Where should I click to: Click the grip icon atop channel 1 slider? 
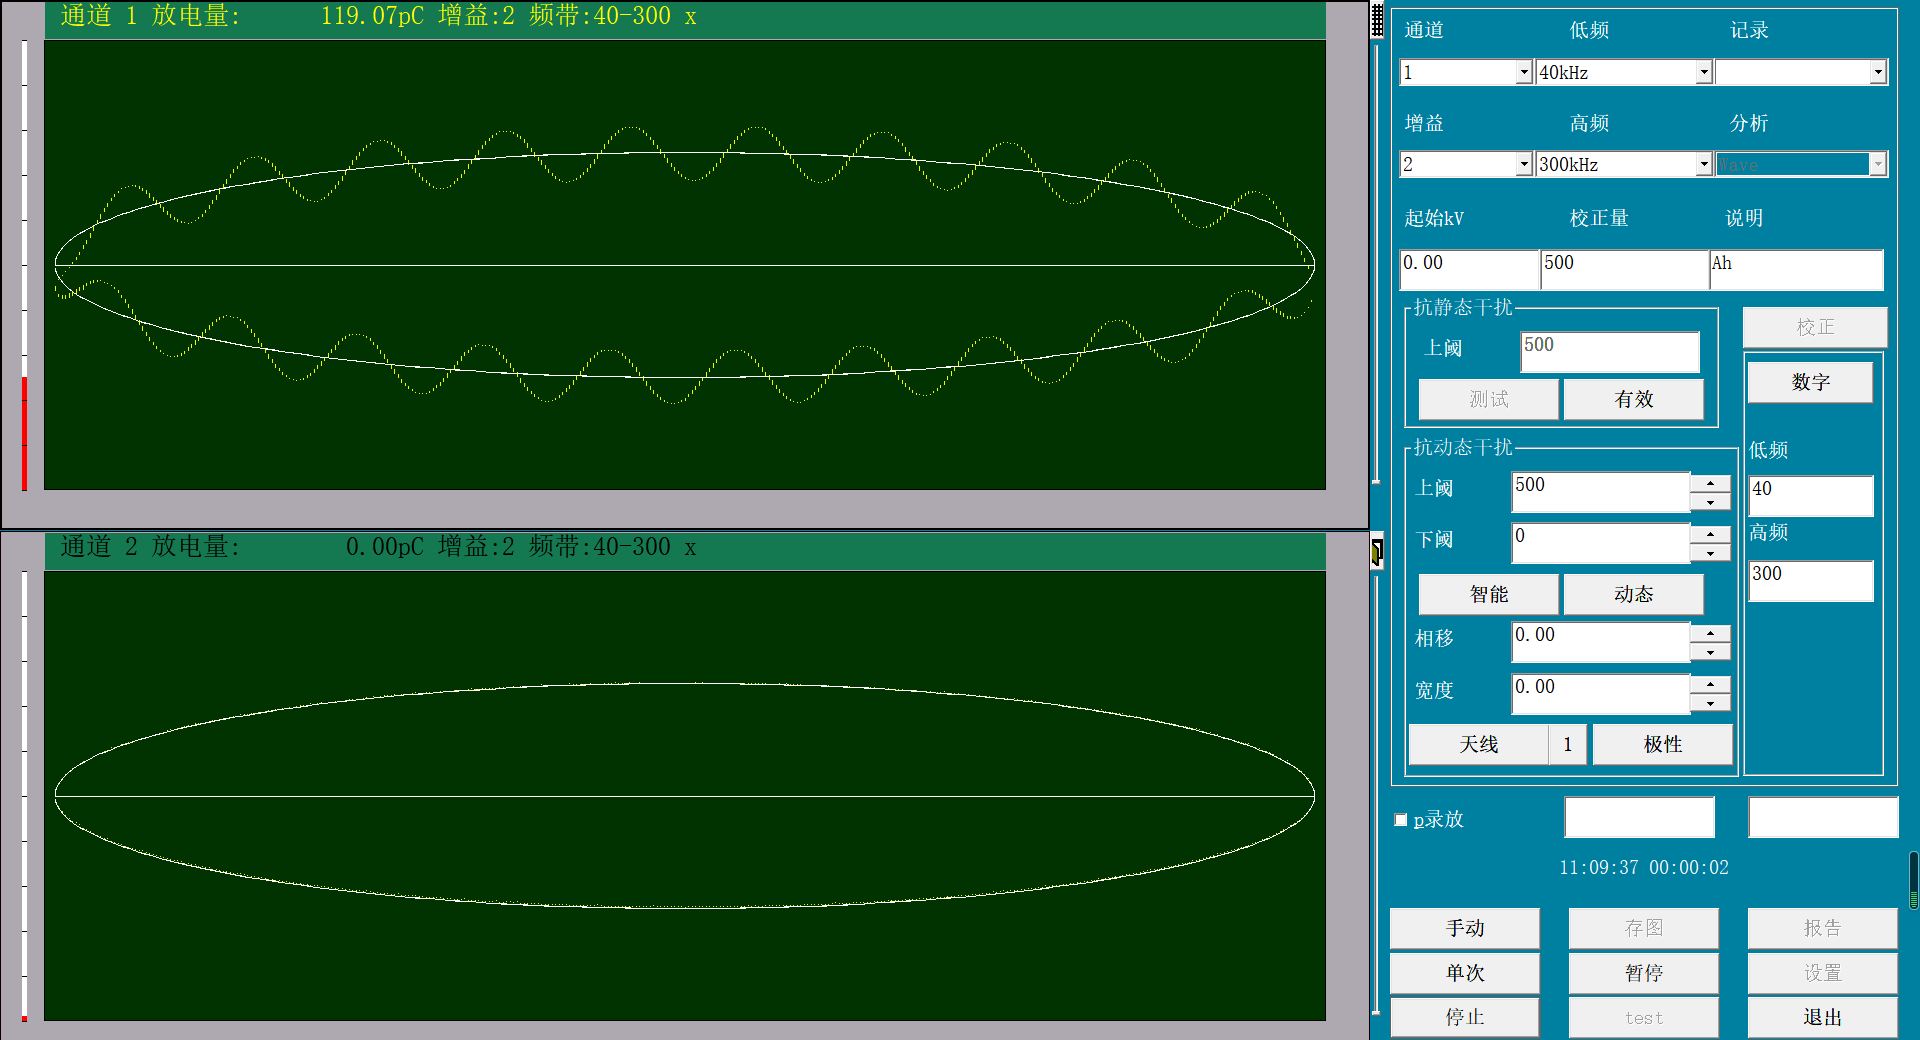pyautogui.click(x=1377, y=21)
